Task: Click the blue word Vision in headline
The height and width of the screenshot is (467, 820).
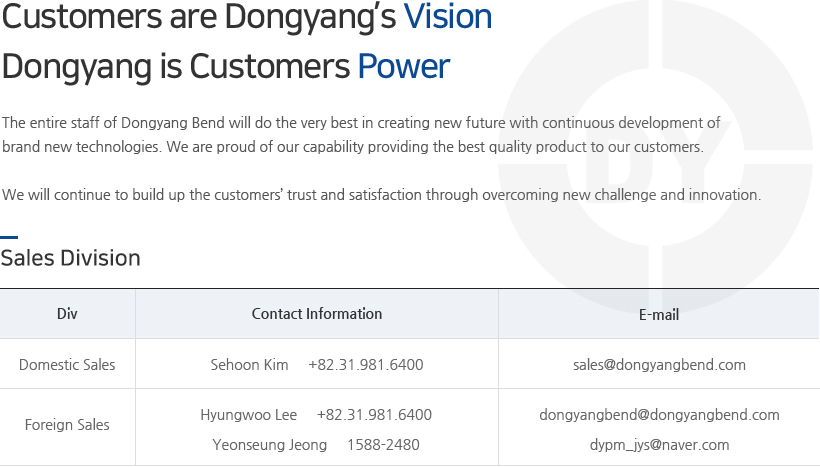Action: point(448,17)
